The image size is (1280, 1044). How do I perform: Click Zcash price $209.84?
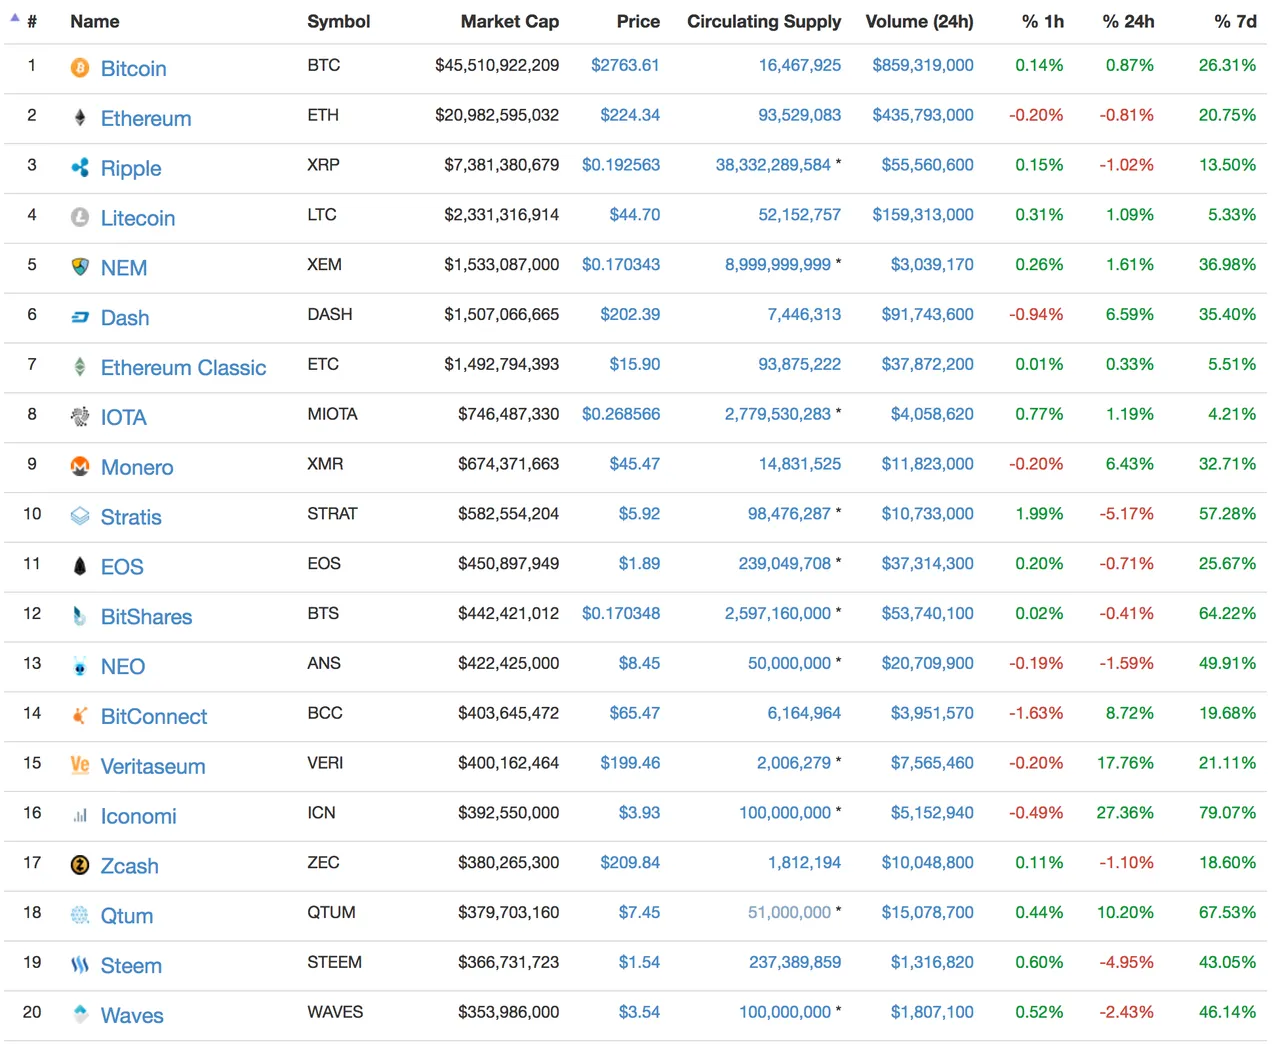630,862
